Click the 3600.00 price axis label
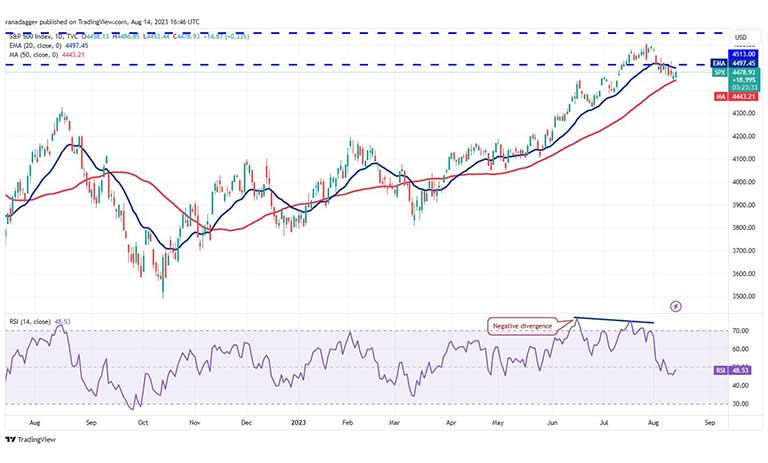The width and height of the screenshot is (768, 463). 744,274
